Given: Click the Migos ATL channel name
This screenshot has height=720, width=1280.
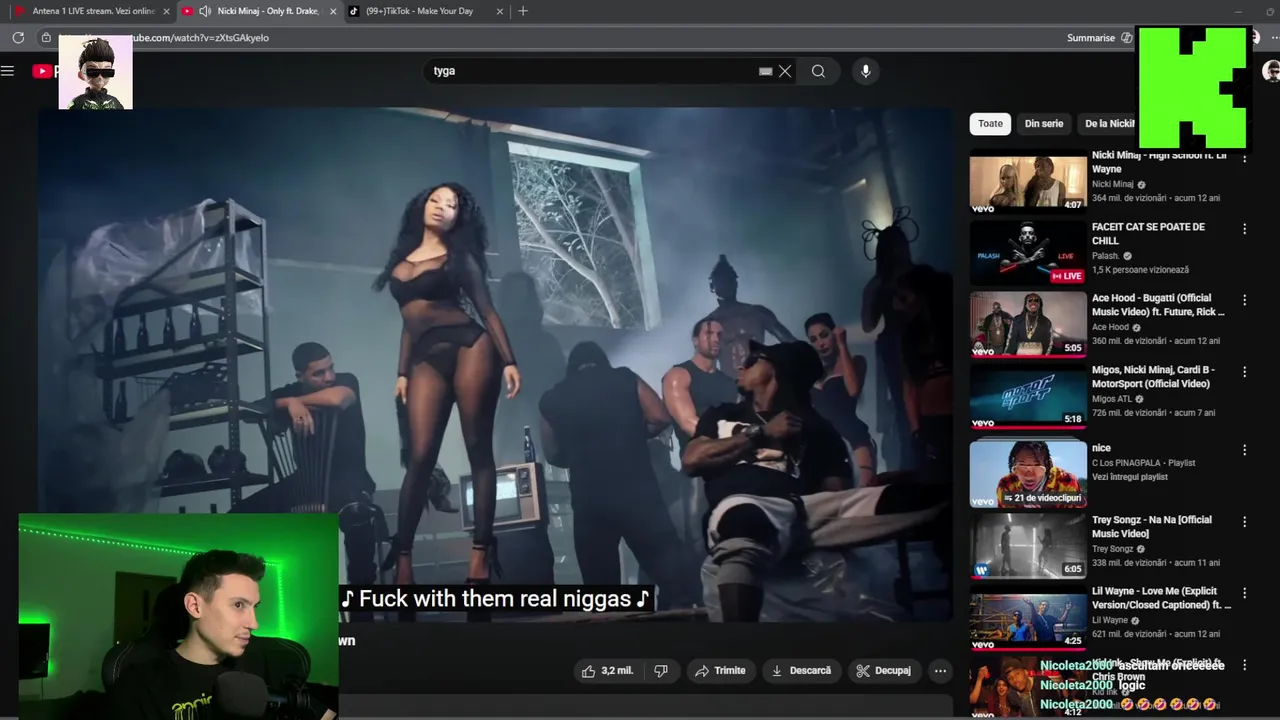Looking at the screenshot, I should (x=1112, y=399).
